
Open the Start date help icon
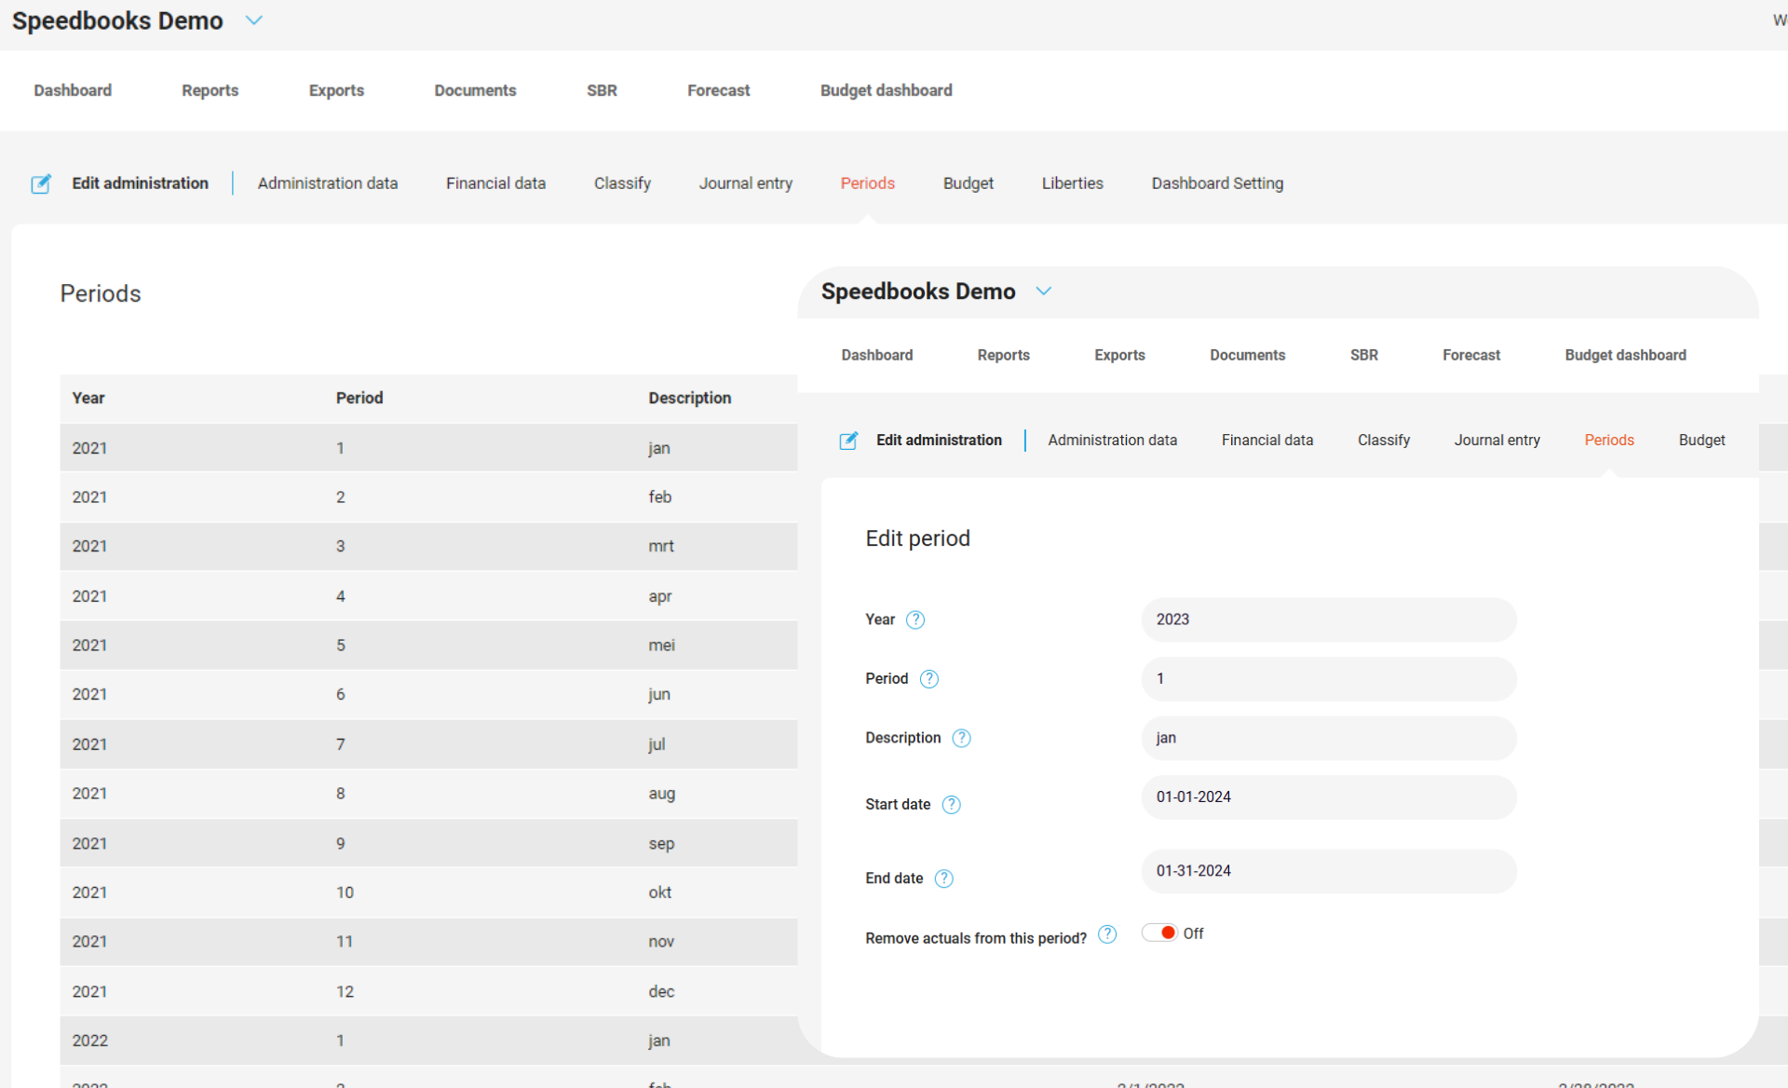pyautogui.click(x=951, y=805)
